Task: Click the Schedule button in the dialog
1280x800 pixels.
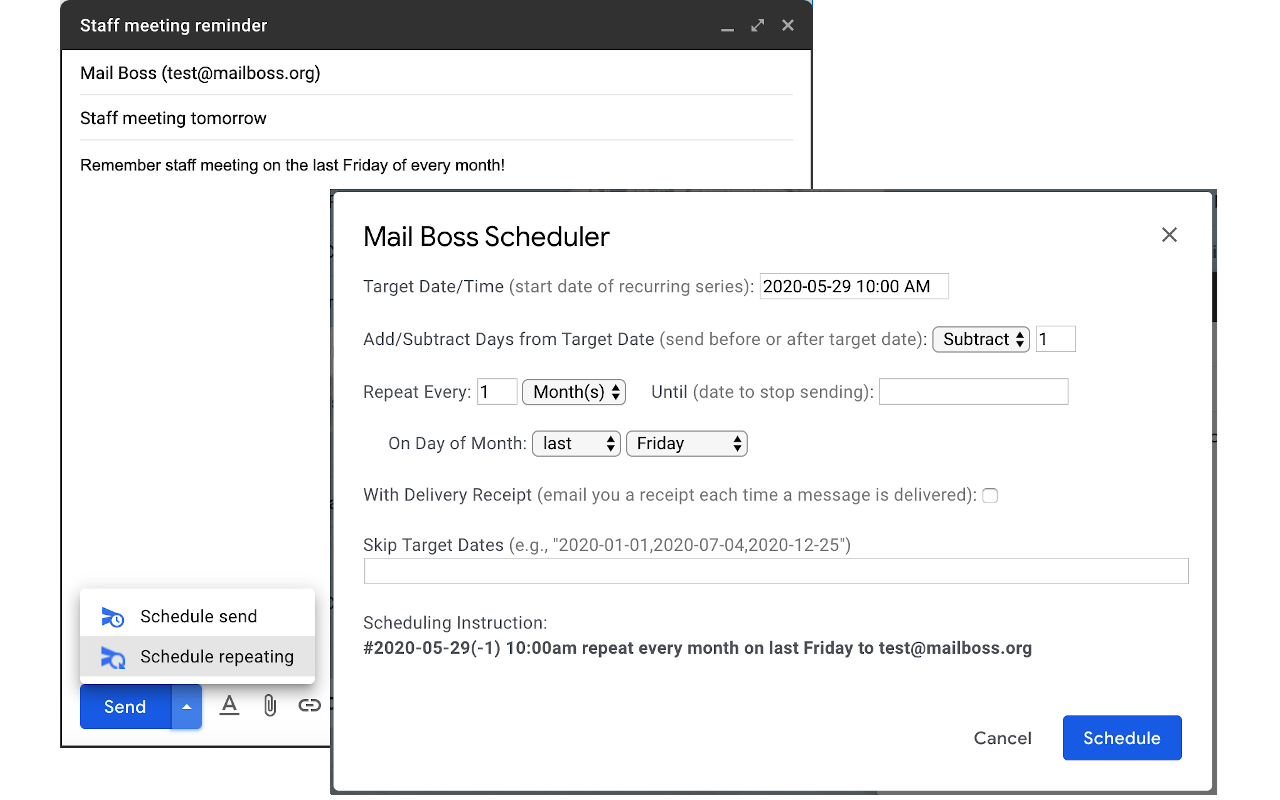Action: coord(1122,738)
